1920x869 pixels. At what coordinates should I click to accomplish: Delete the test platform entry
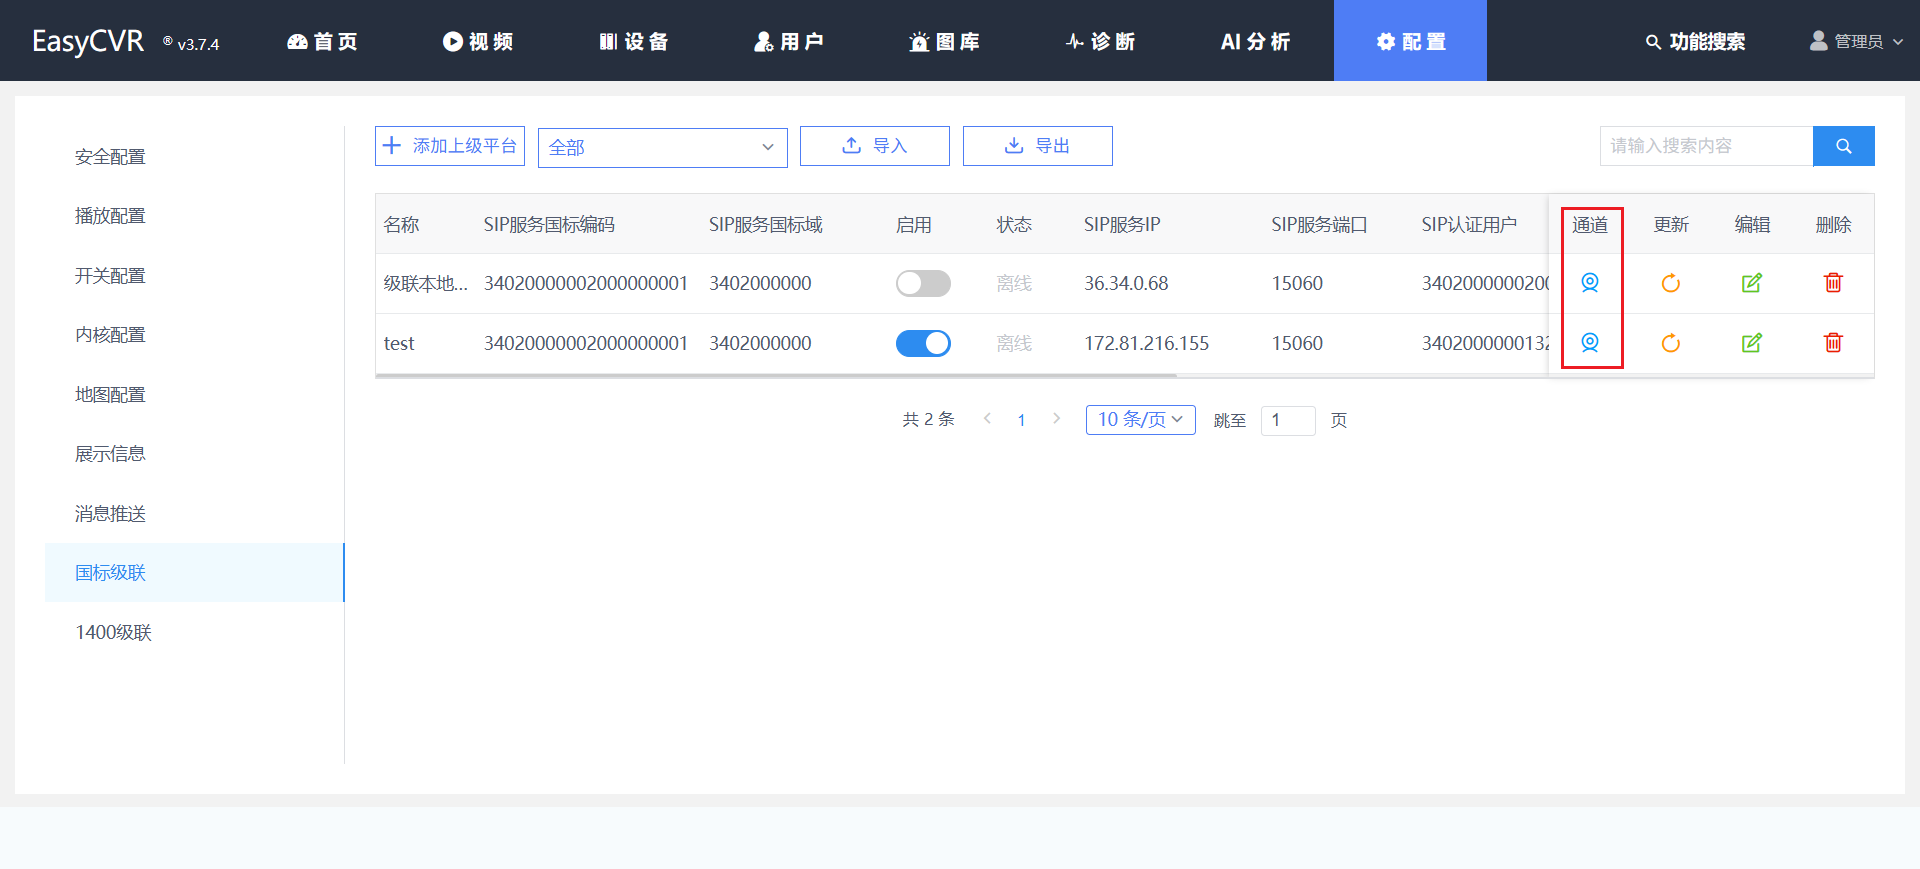[1832, 343]
